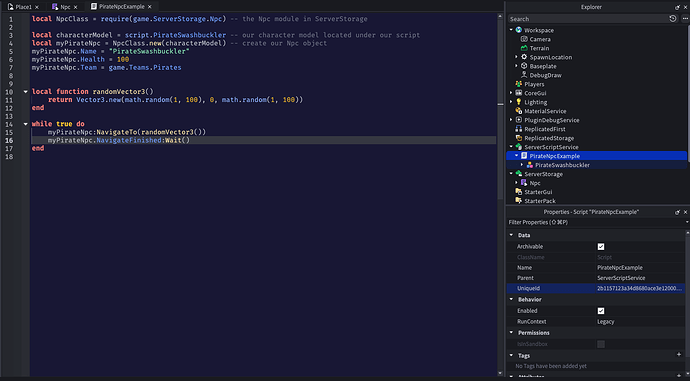This screenshot has width=690, height=381.
Task: Collapse the Permissions properties section
Action: 511,333
